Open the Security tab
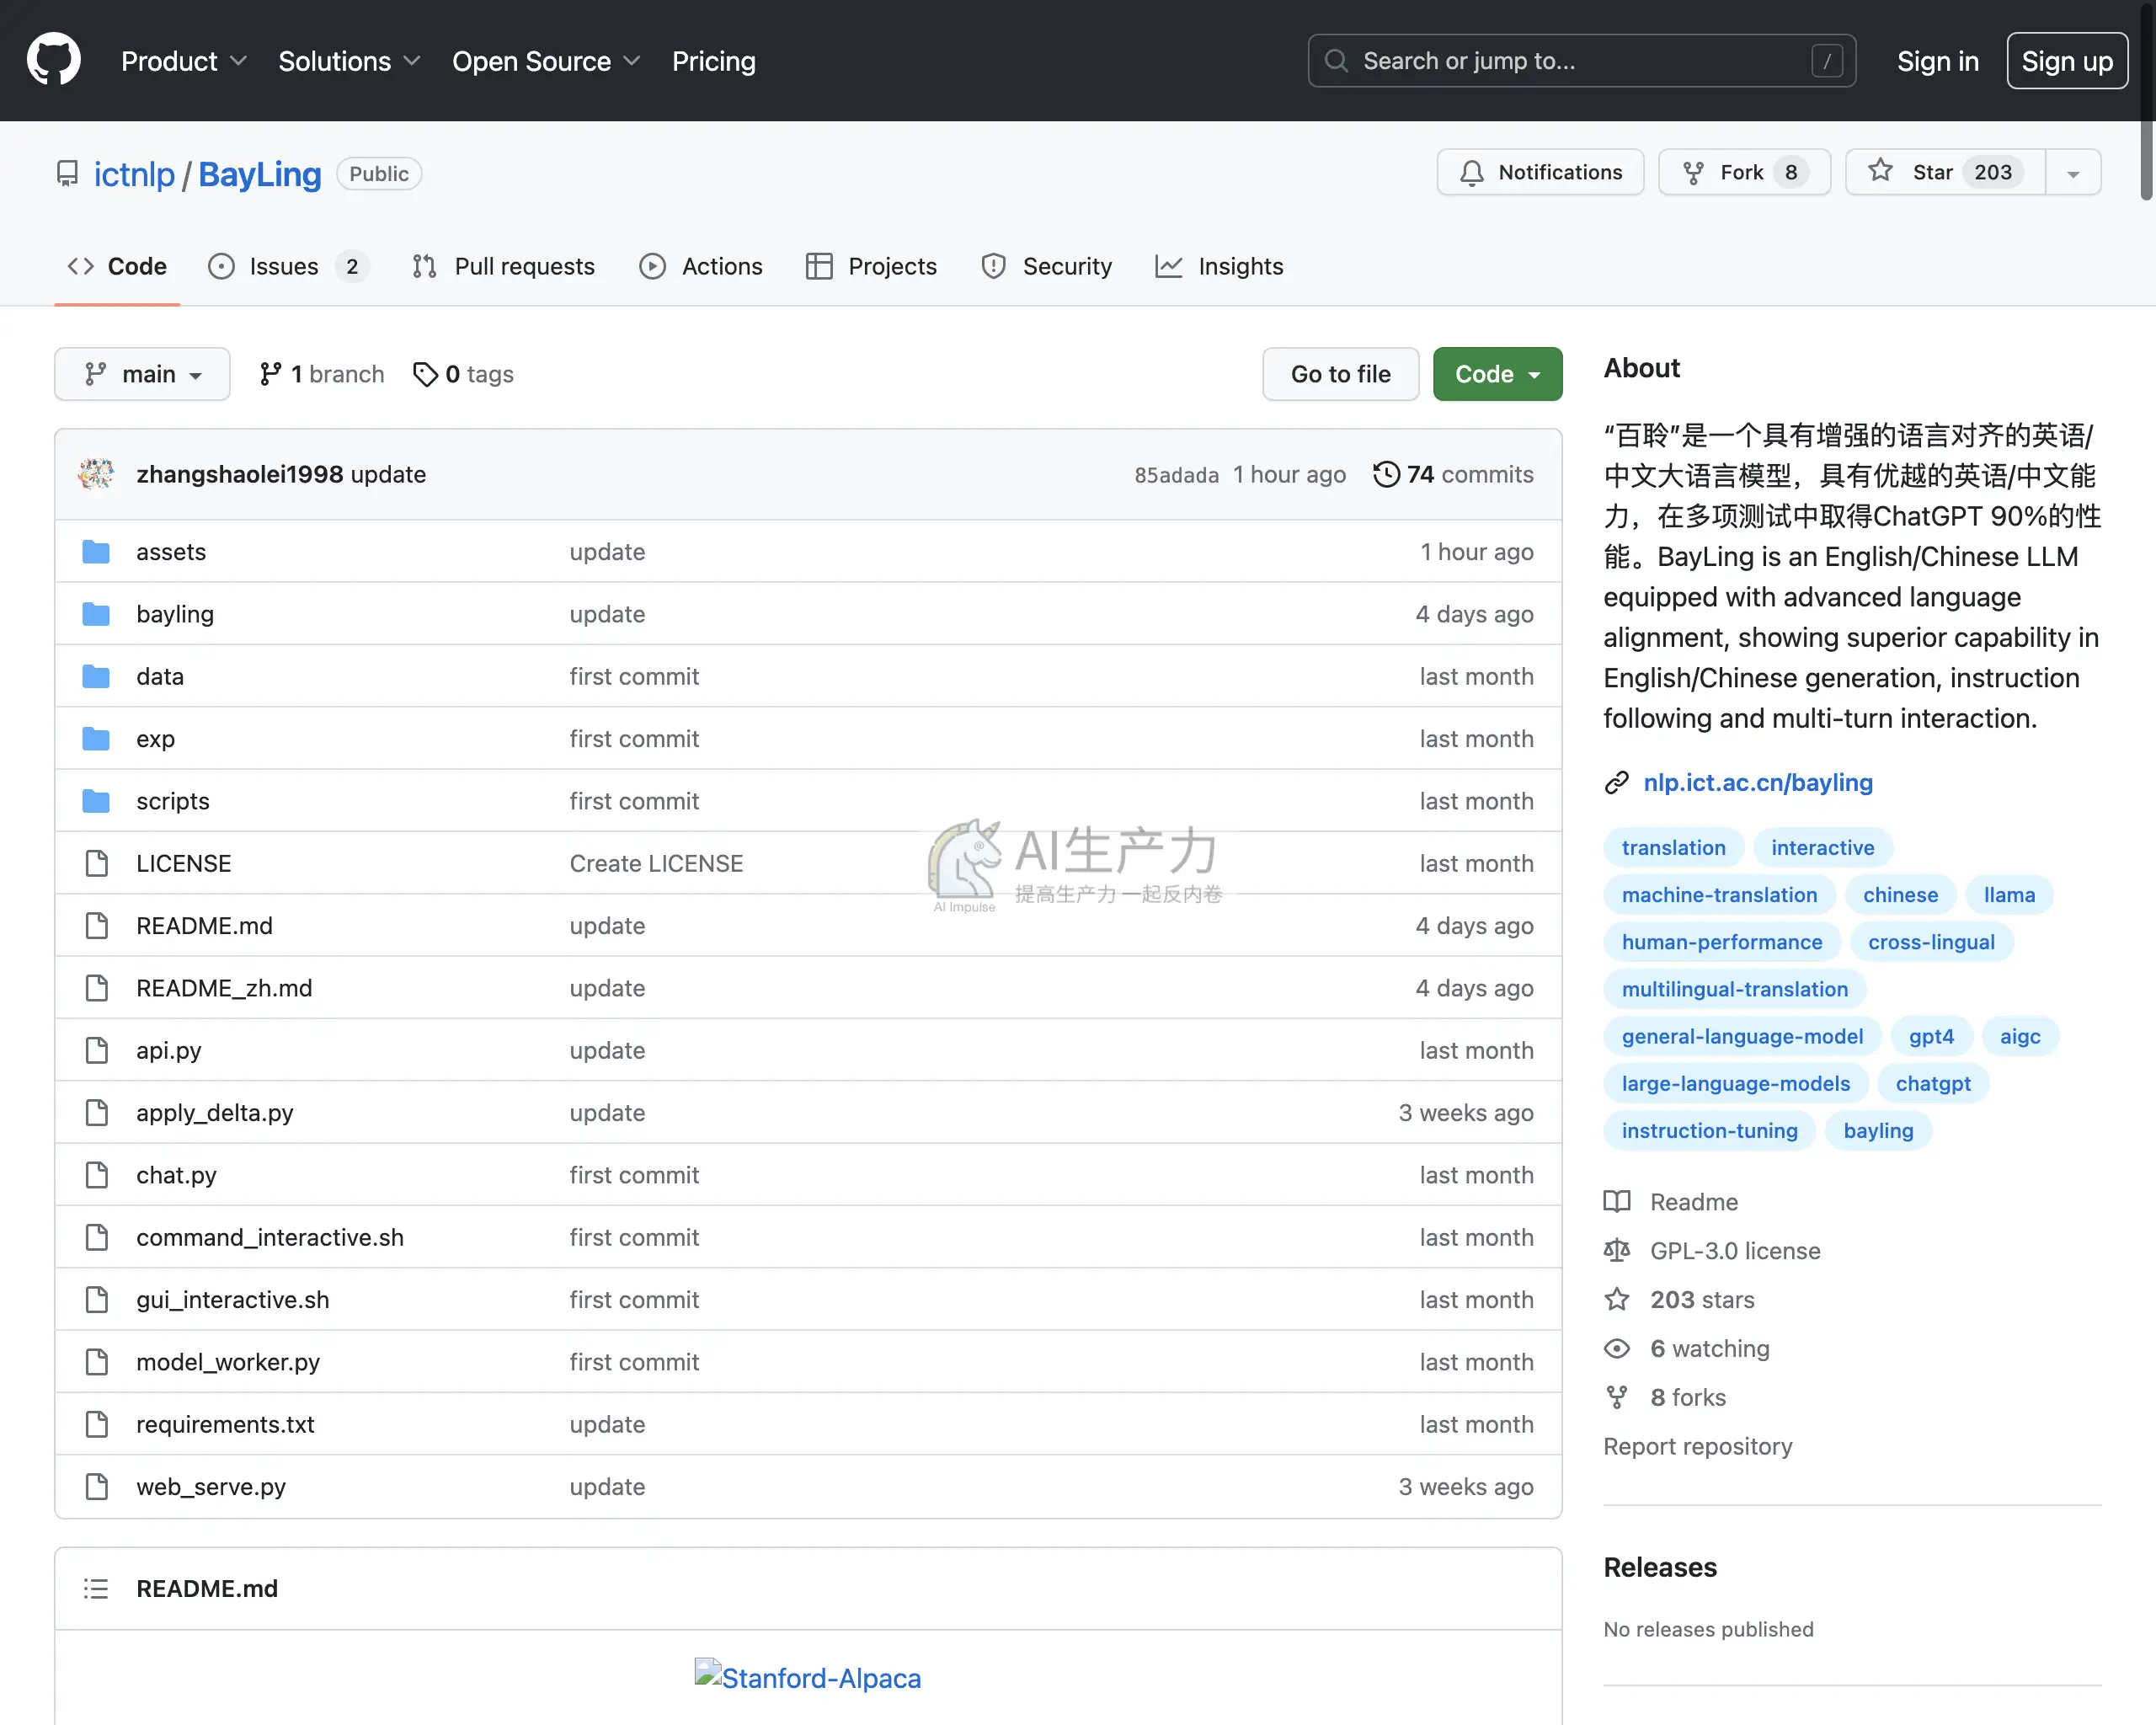The image size is (2156, 1725). point(1047,266)
